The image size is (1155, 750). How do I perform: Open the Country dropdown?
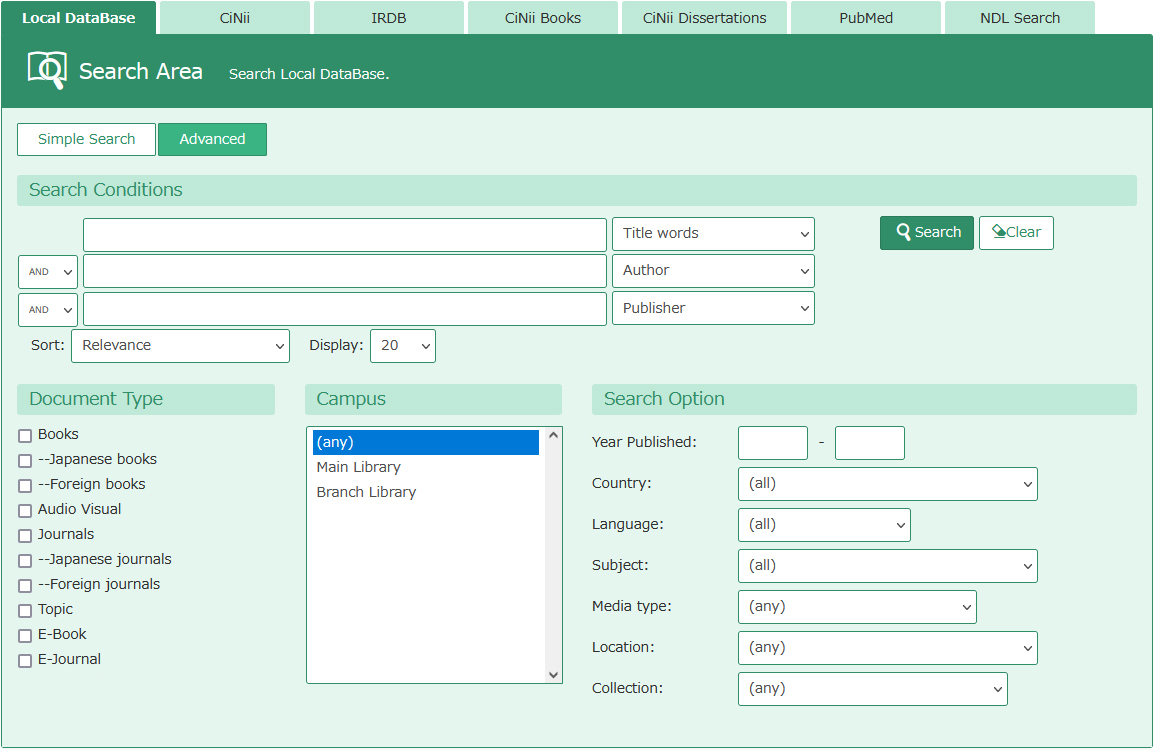[887, 483]
